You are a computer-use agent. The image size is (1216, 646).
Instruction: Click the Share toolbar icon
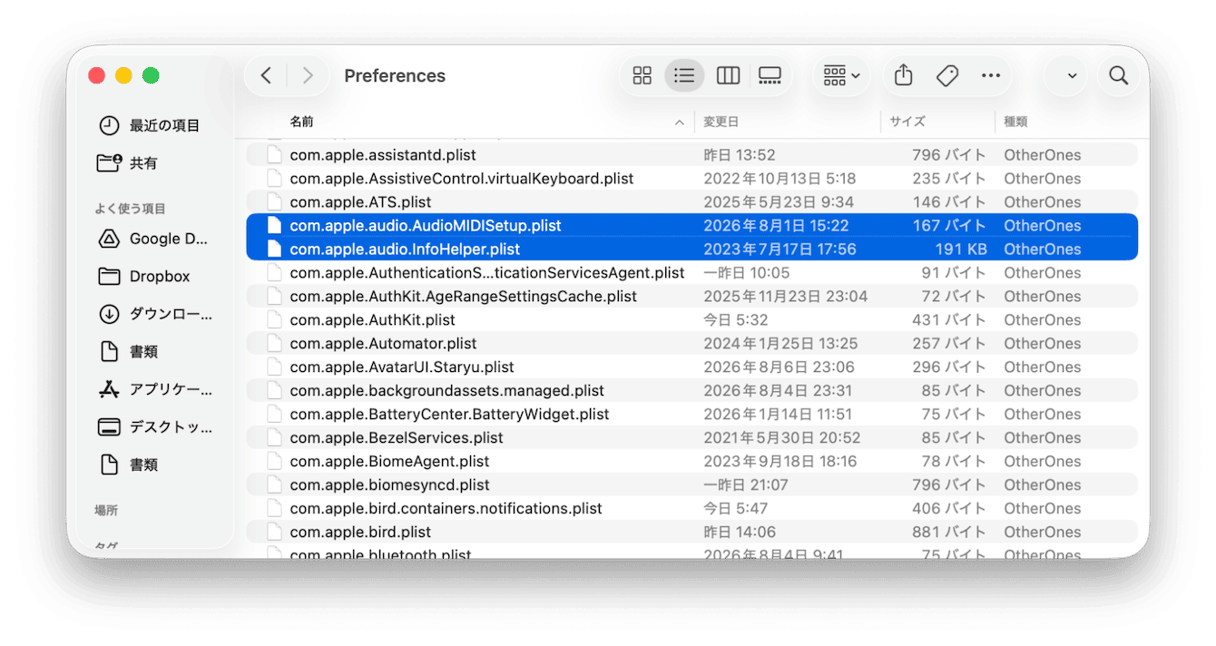pos(903,76)
